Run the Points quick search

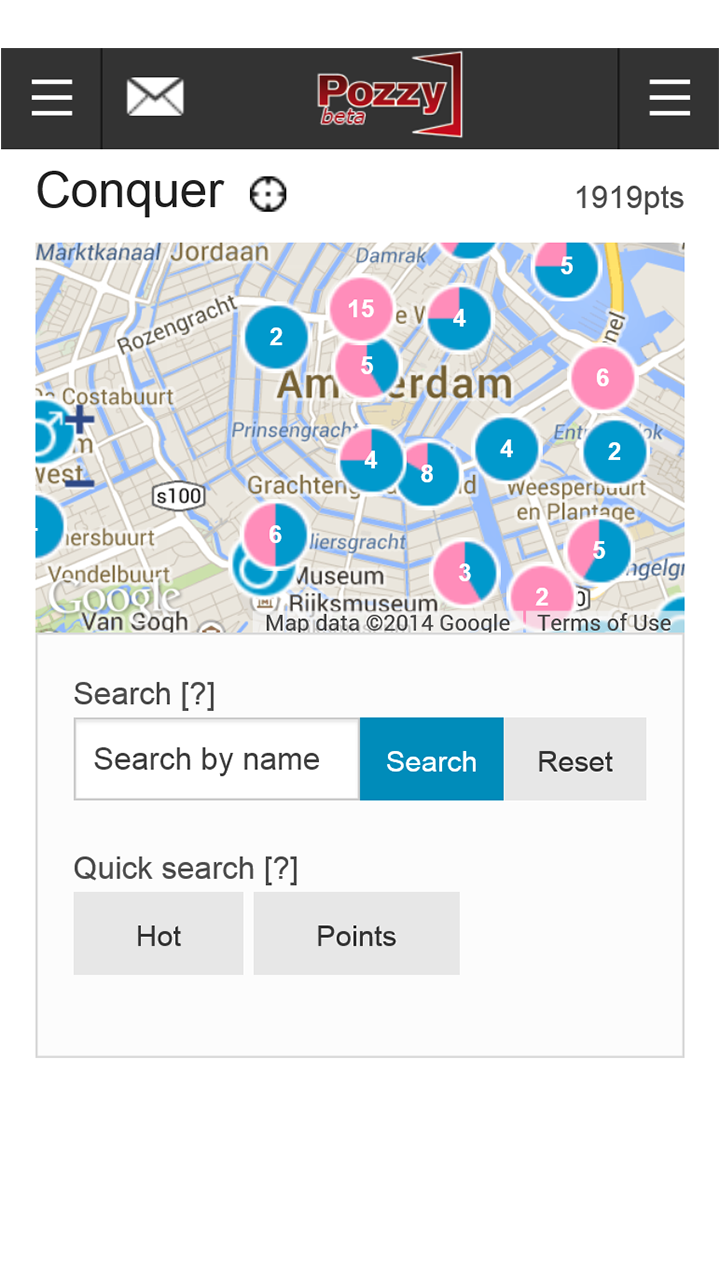(x=356, y=934)
